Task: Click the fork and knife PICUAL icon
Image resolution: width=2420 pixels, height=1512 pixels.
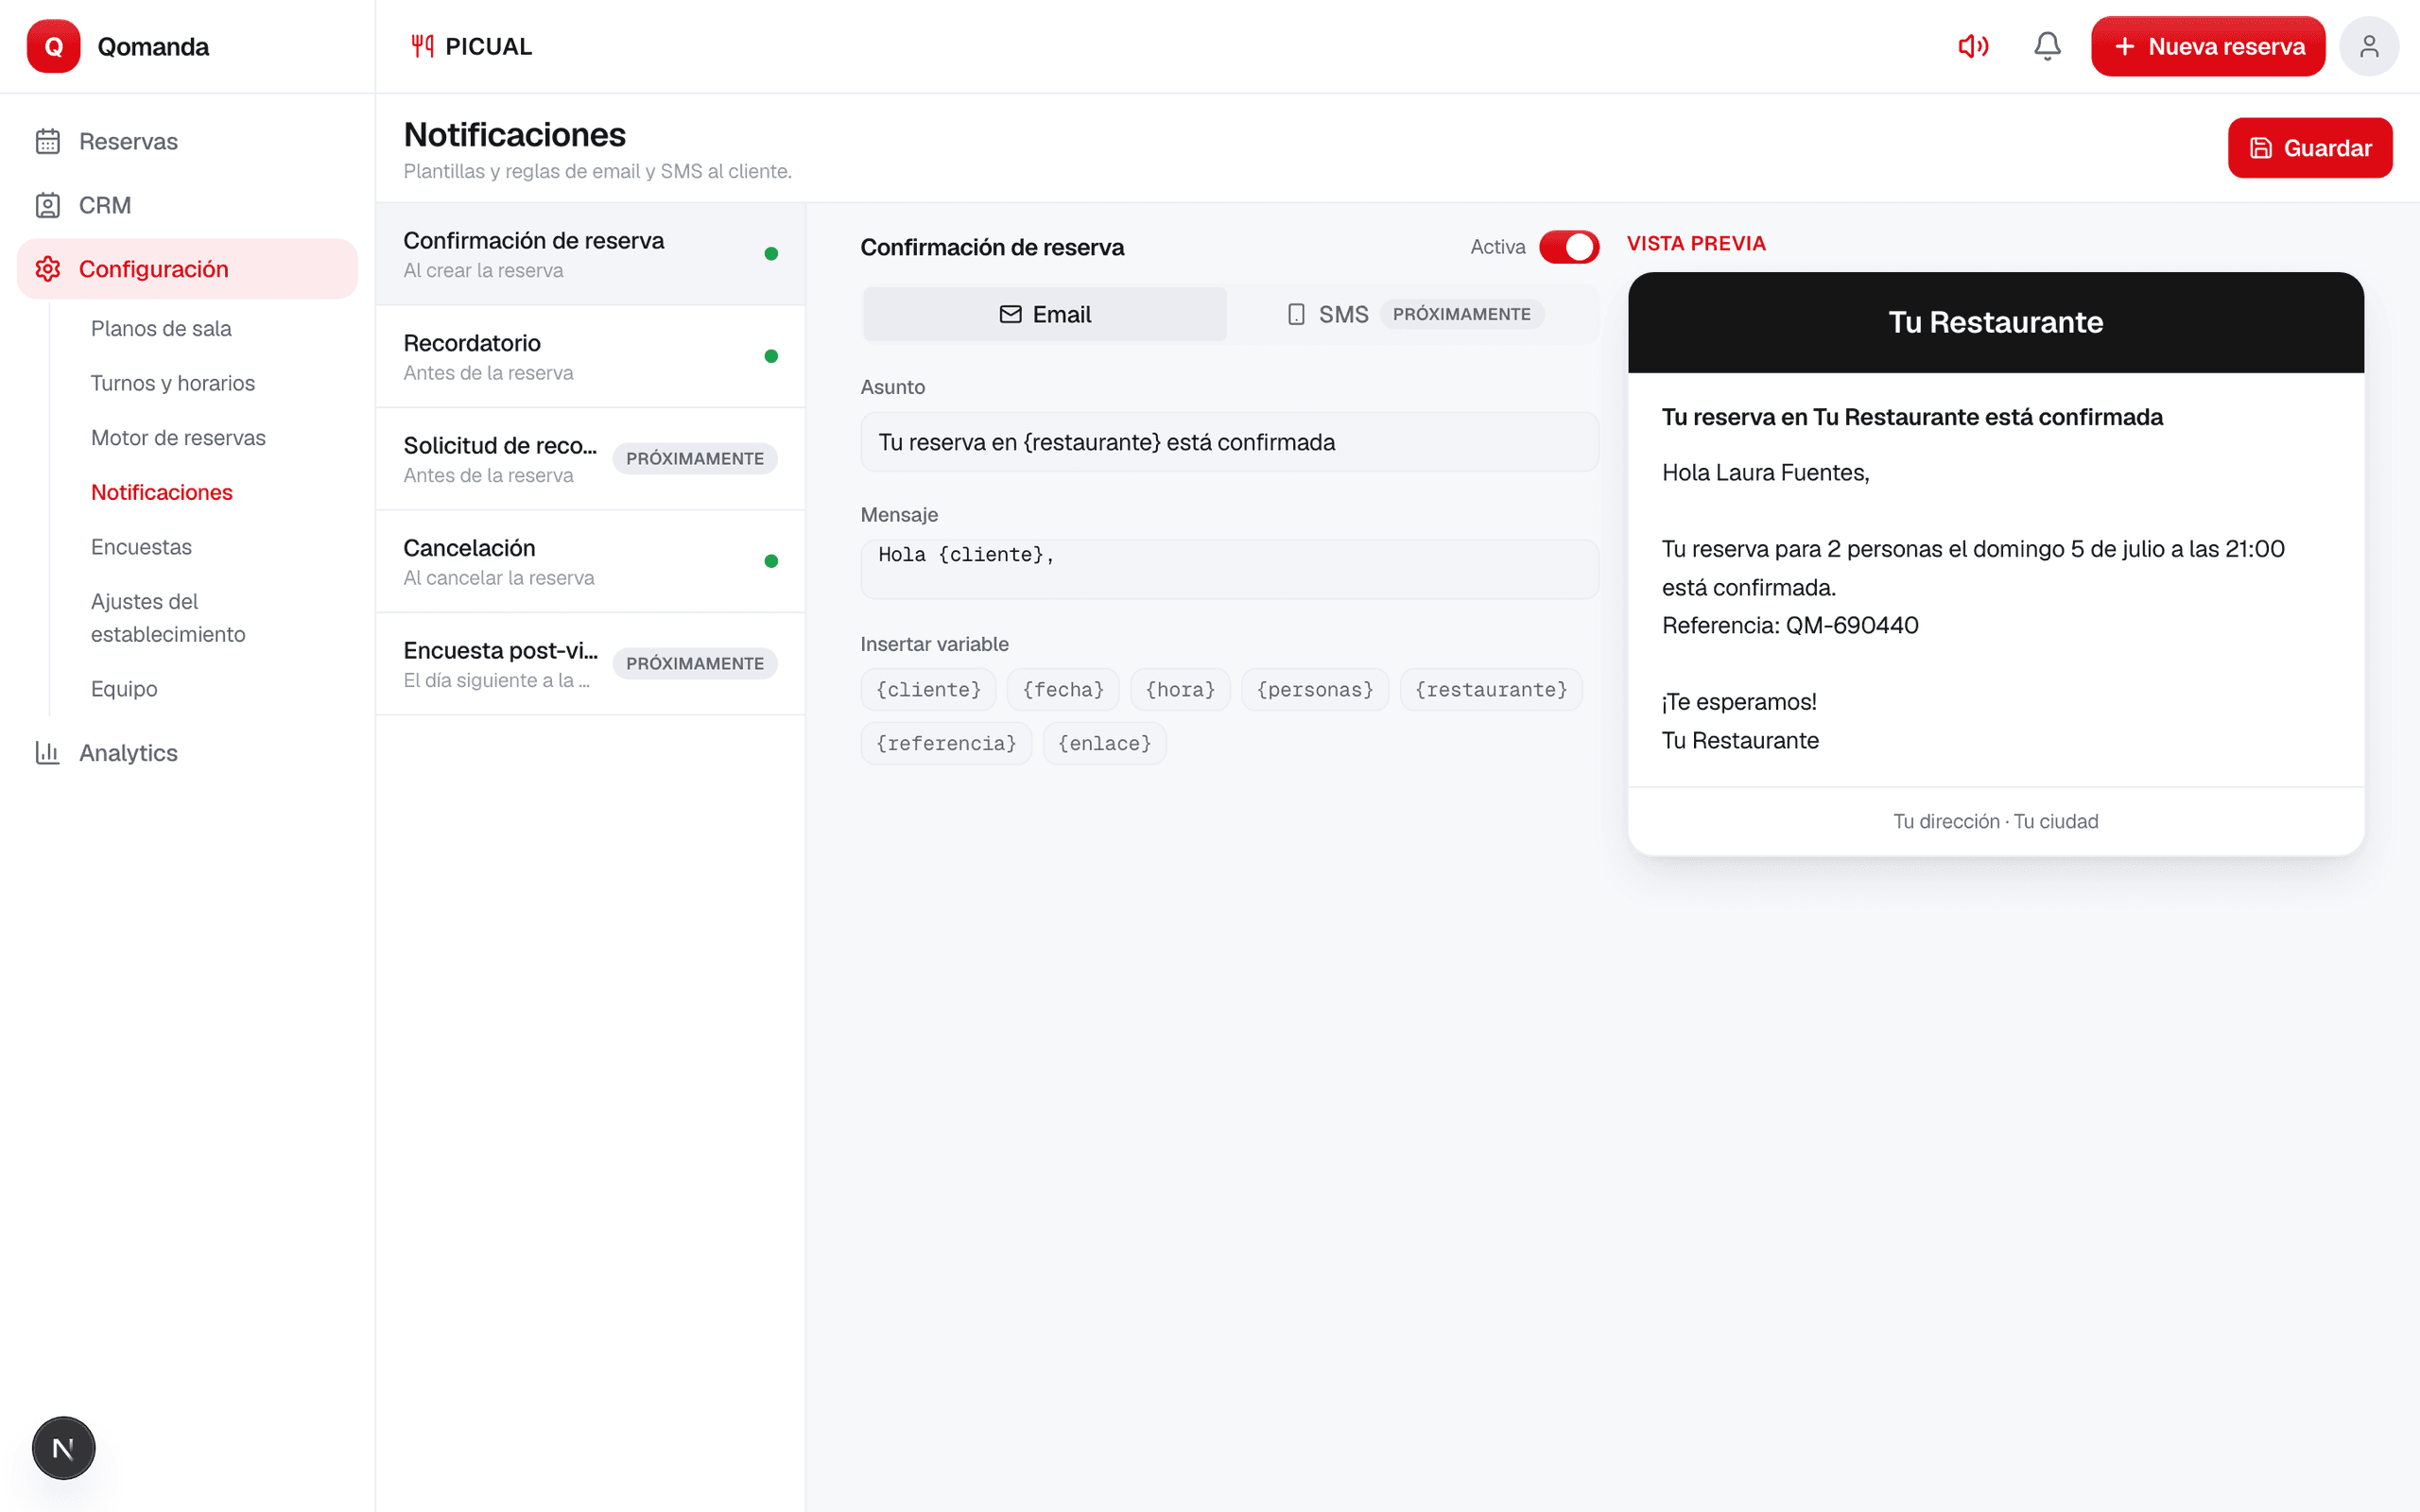Action: point(422,46)
